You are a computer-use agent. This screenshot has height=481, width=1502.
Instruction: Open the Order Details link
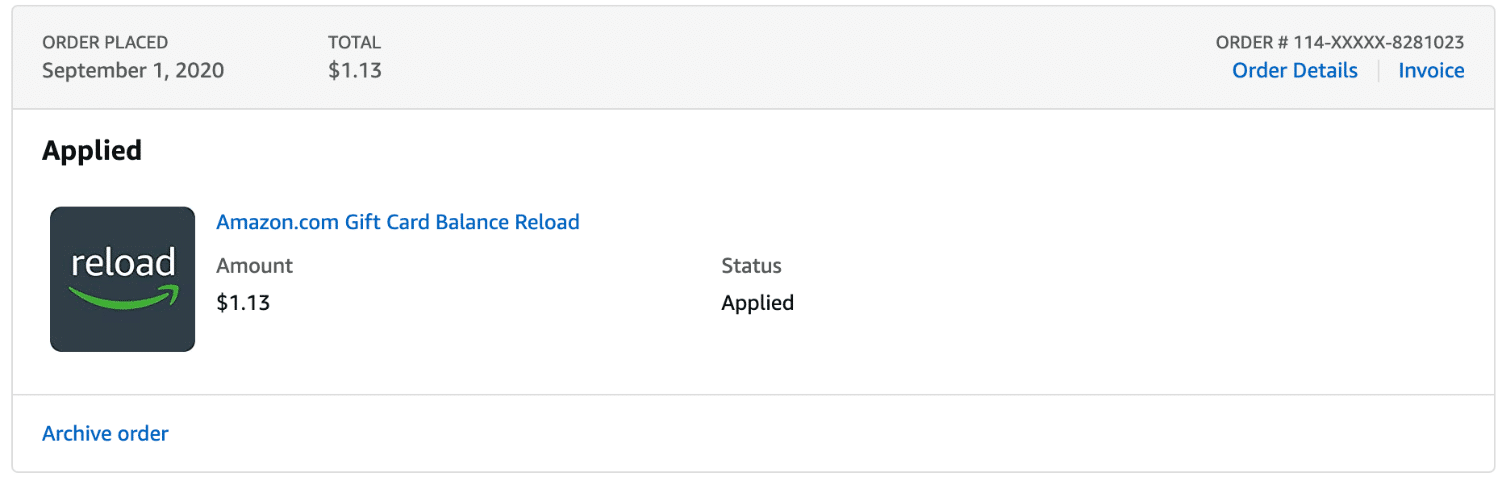click(x=1294, y=71)
